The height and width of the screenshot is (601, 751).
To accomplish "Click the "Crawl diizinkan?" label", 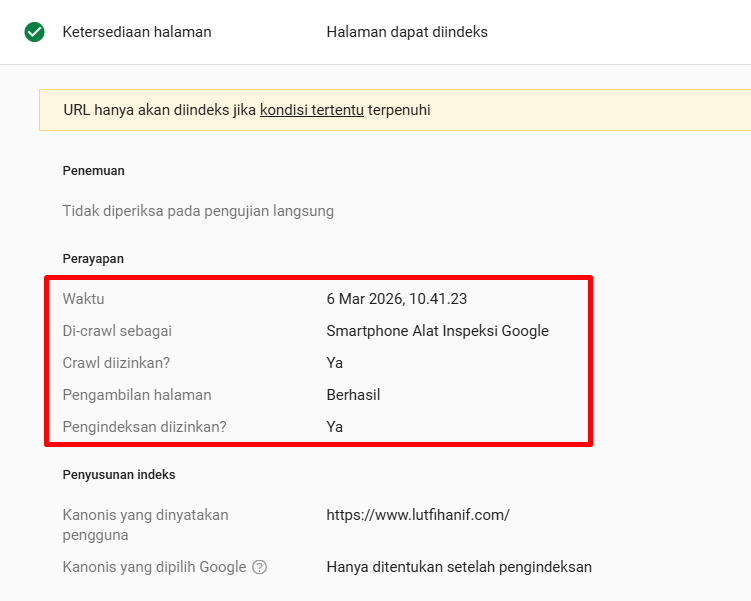I will point(123,363).
